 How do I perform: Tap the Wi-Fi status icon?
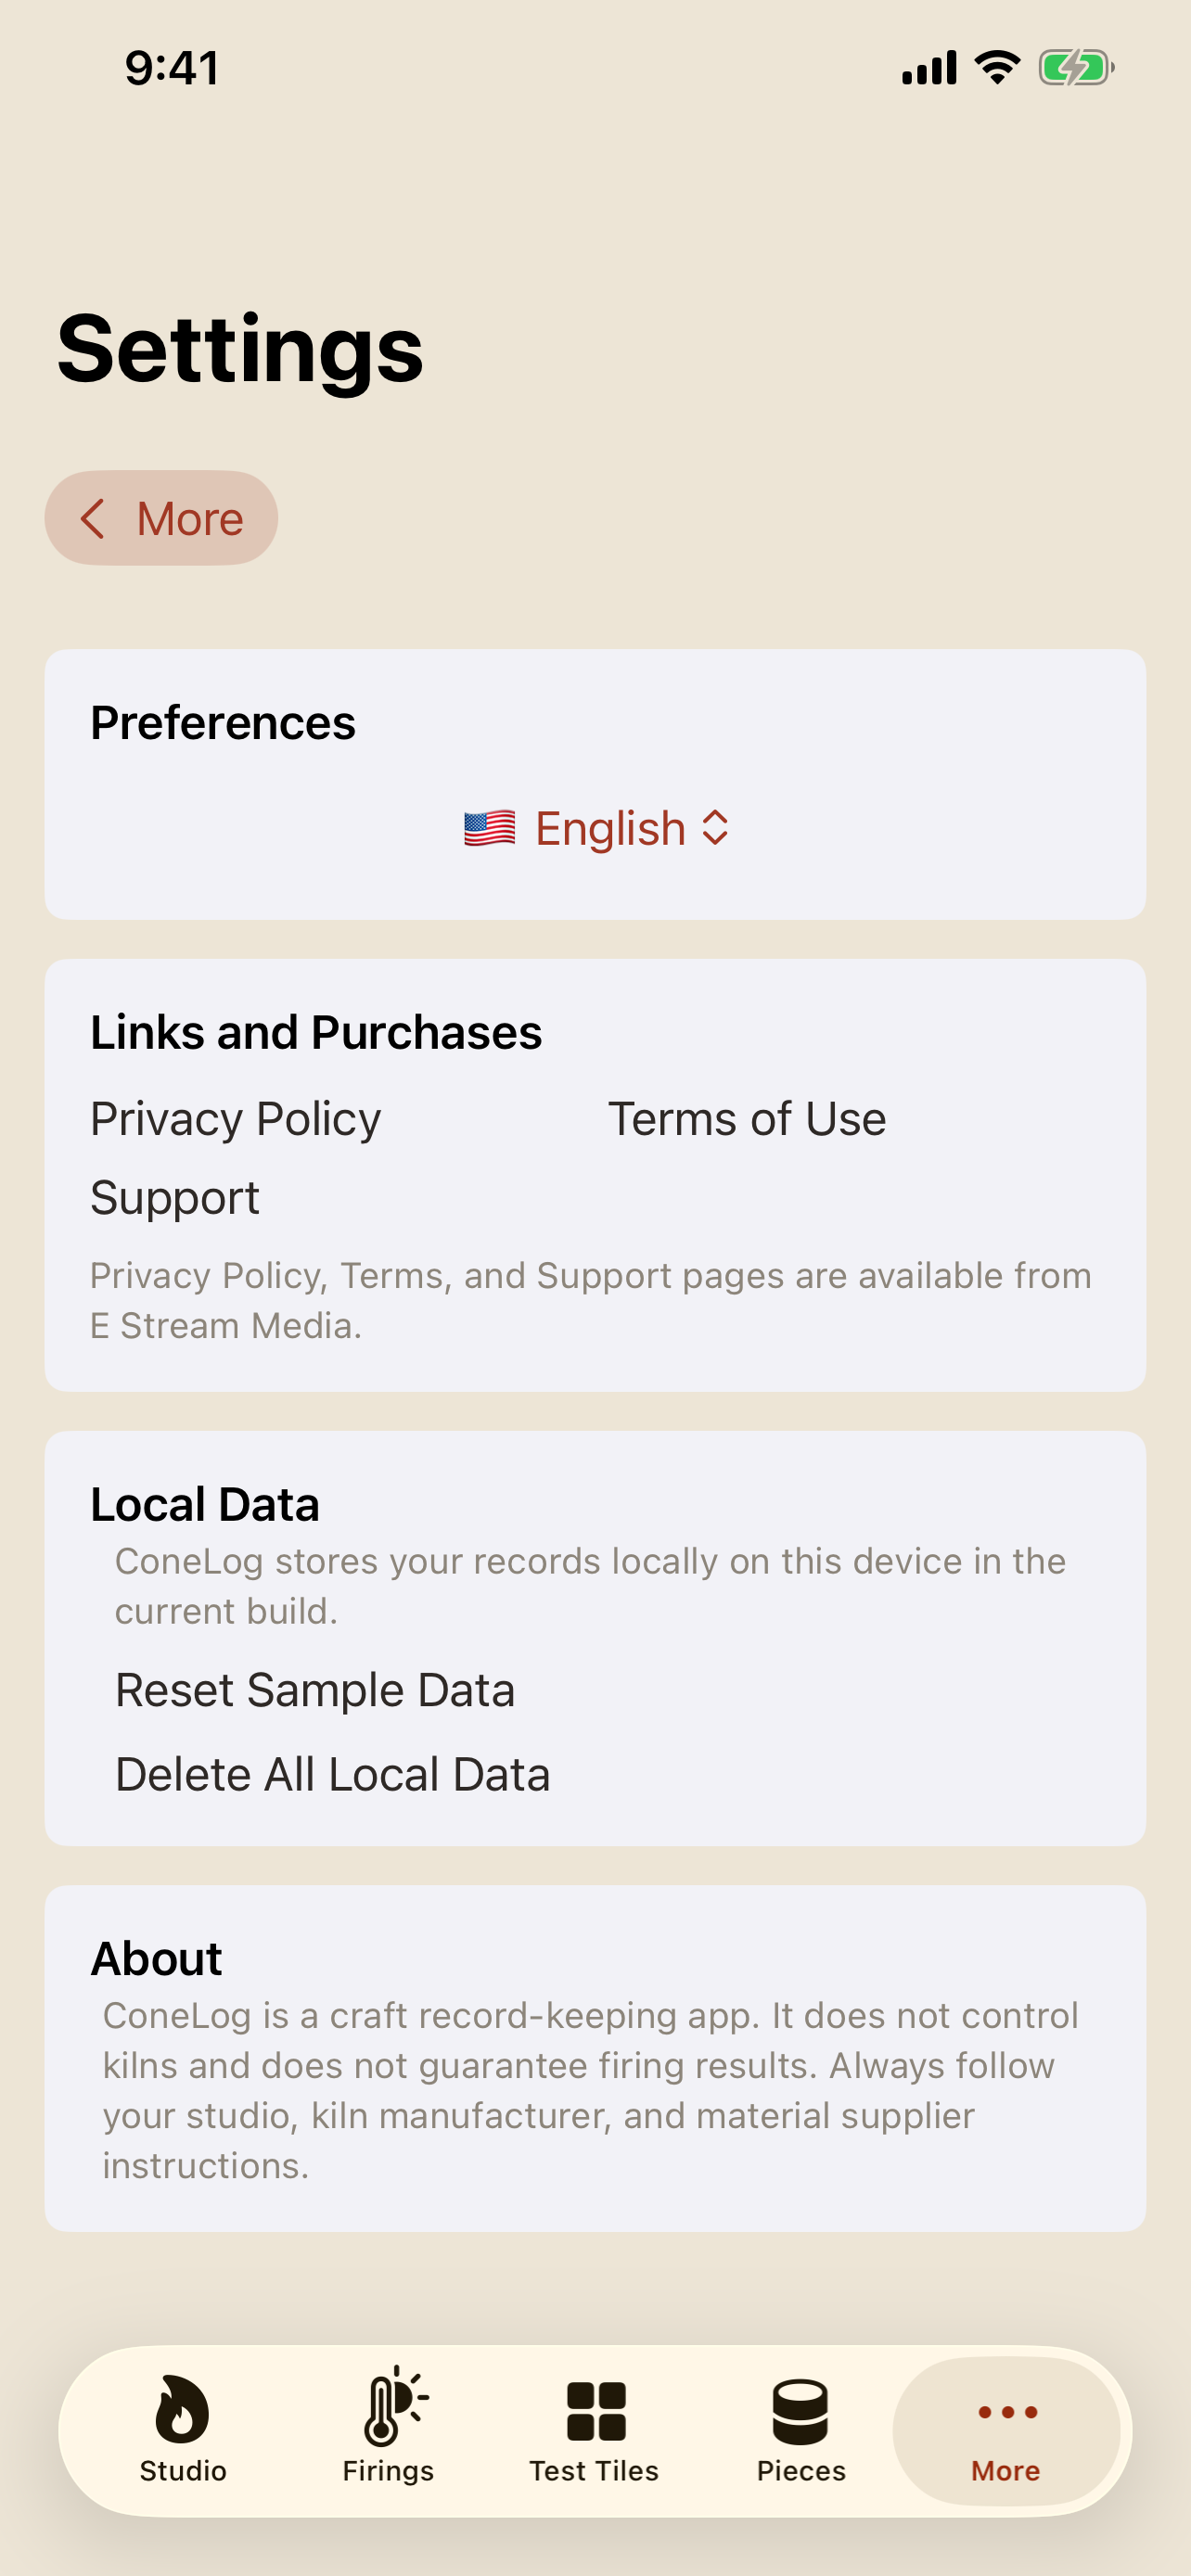click(x=997, y=68)
